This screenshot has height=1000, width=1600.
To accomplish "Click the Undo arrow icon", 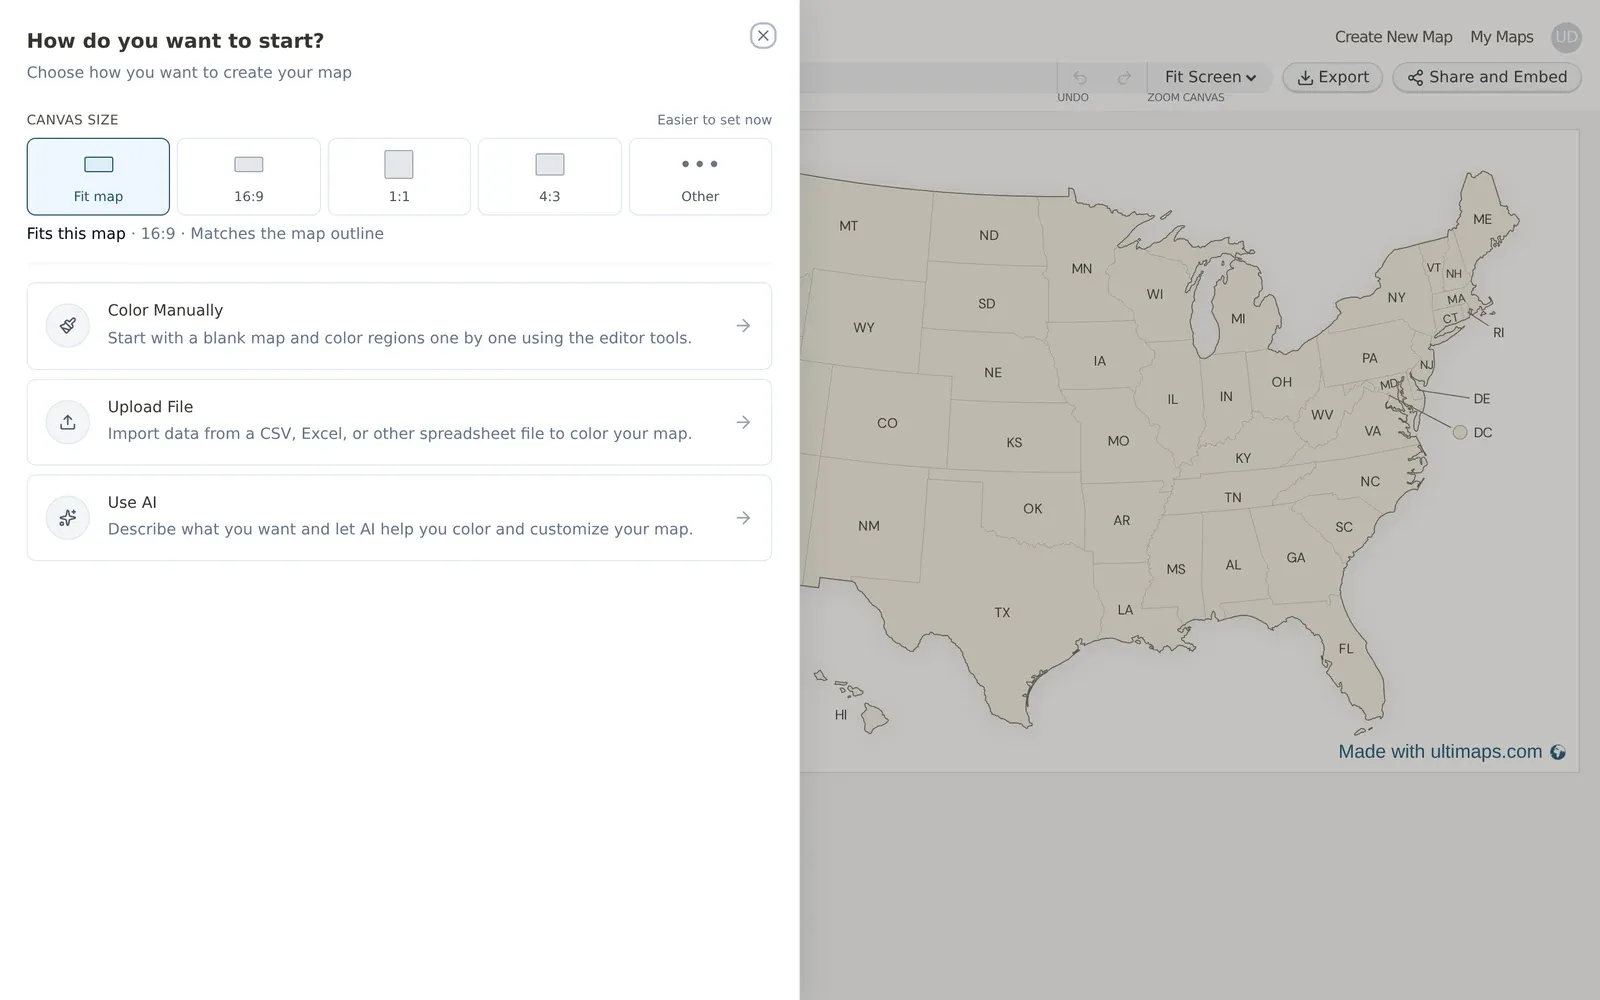I will 1080,77.
